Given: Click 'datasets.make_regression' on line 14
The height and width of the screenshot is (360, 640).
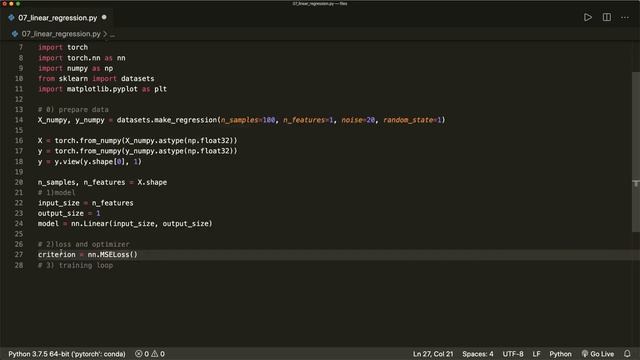Looking at the screenshot, I should click(x=167, y=120).
